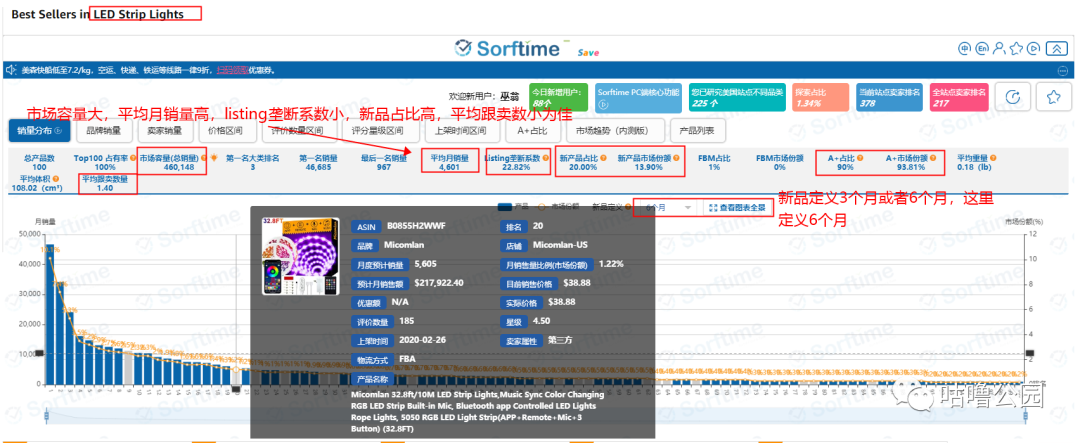Click help icon next to 新品定义
This screenshot has width=1080, height=443.
tap(628, 207)
